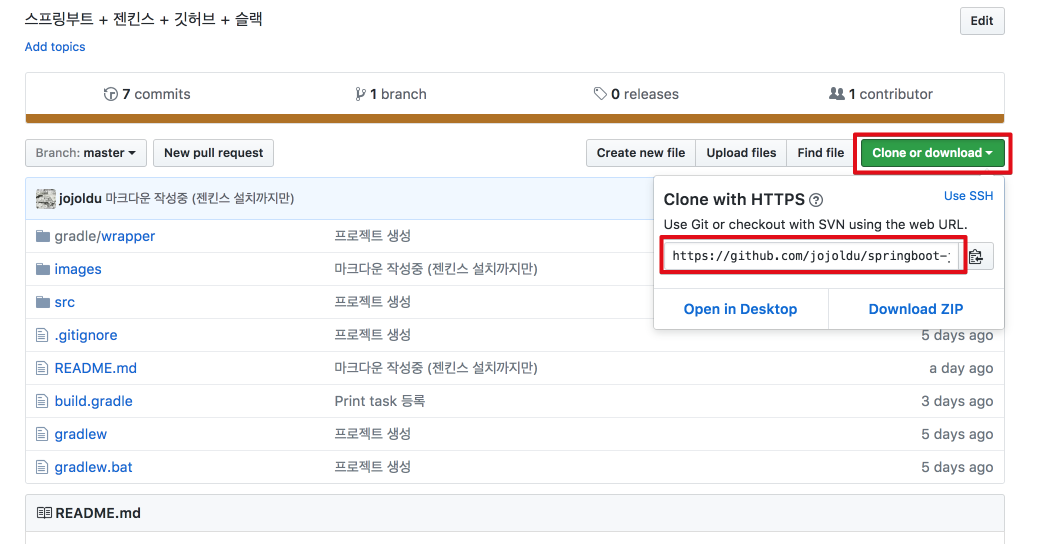Click the Create new file button
Viewport: 1051px width, 544px height.
(641, 153)
